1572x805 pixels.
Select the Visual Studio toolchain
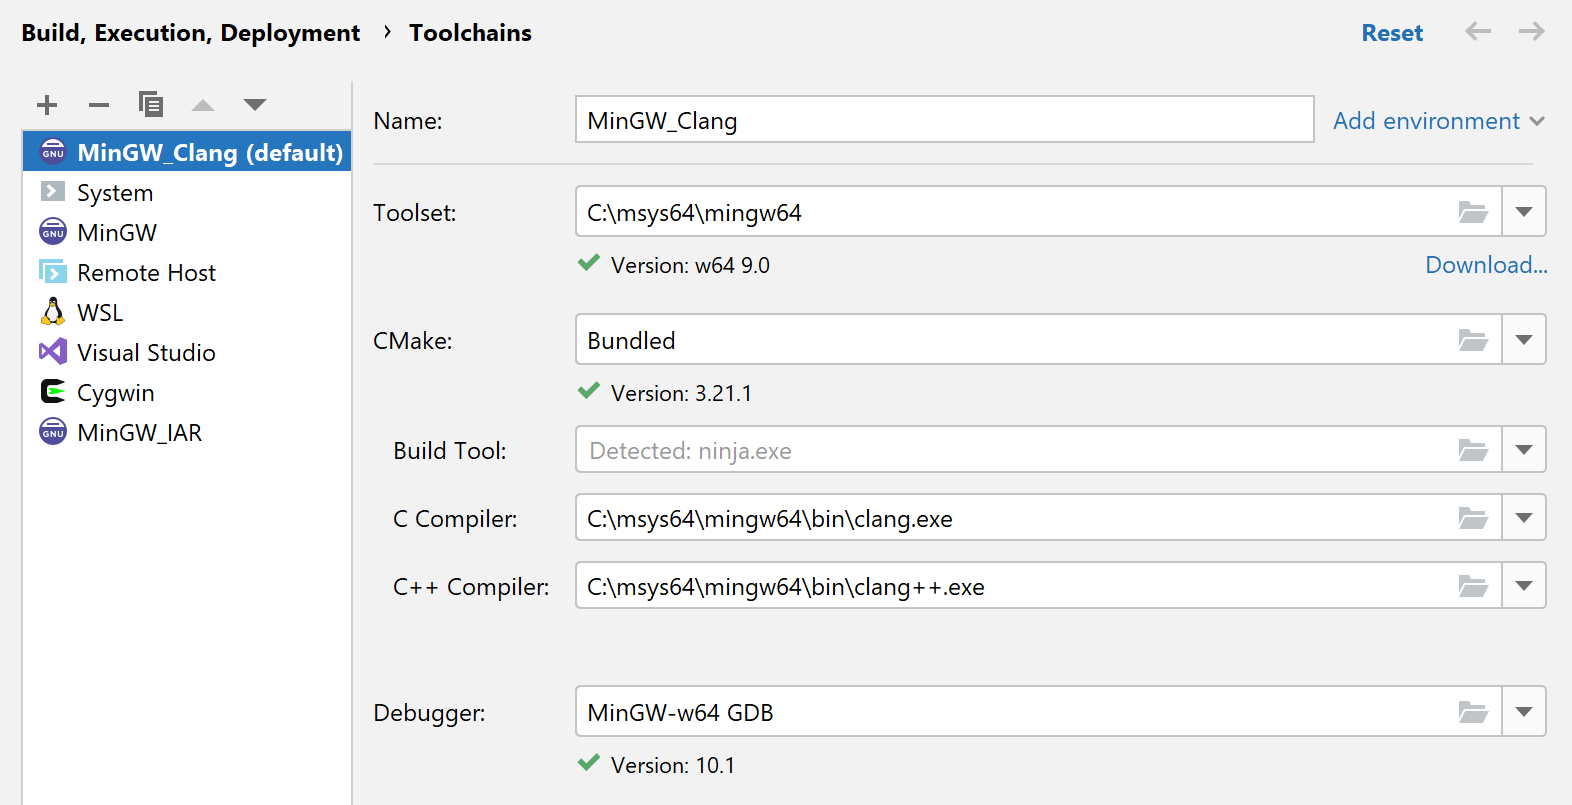[146, 352]
